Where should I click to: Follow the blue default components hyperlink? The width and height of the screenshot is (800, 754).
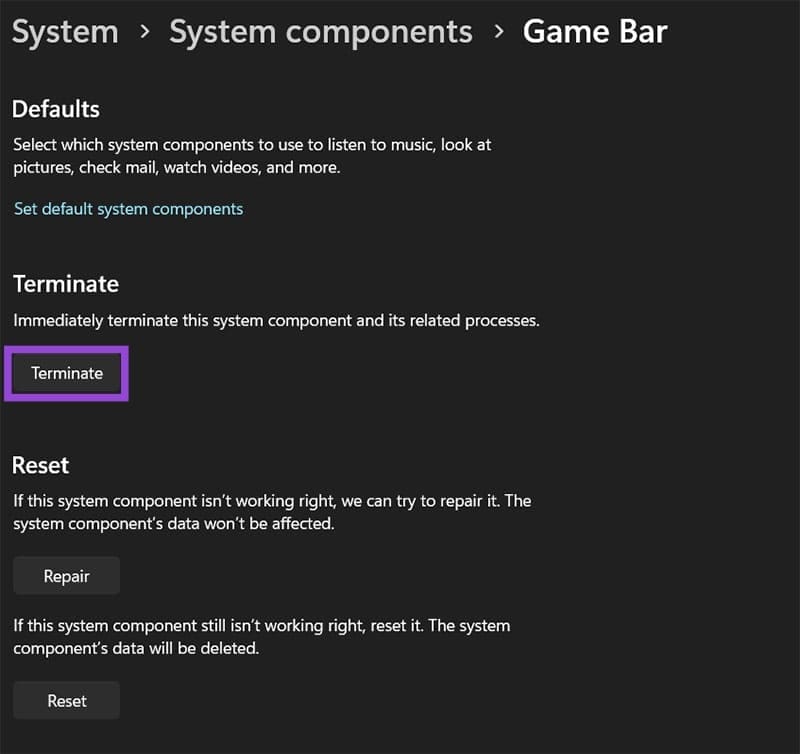coord(128,209)
